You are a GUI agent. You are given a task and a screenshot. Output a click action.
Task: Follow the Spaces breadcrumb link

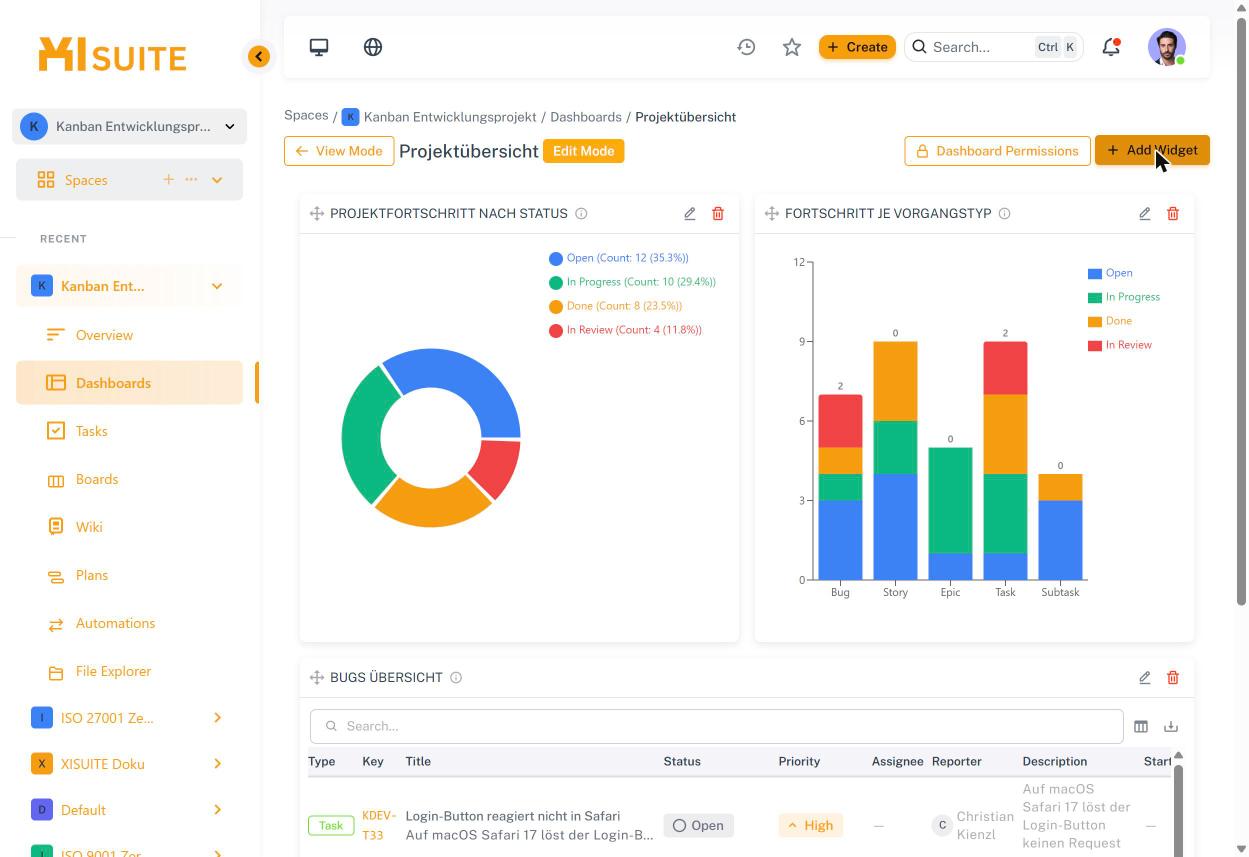(306, 116)
